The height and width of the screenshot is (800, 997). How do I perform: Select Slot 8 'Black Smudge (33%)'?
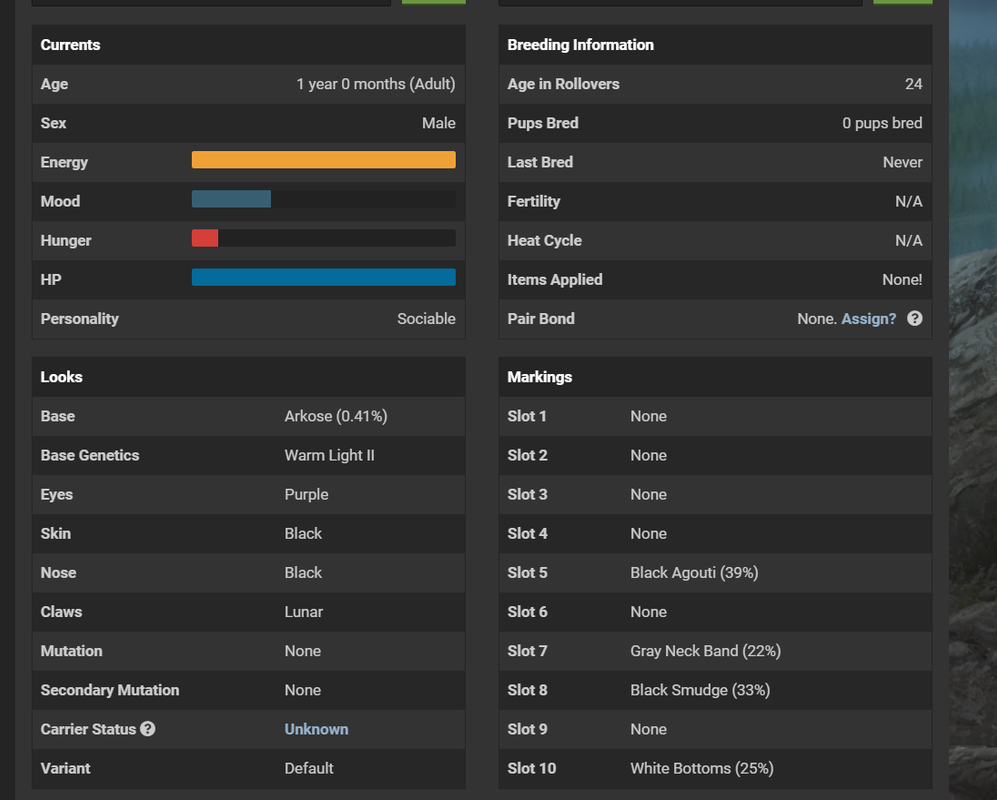[x=700, y=690]
